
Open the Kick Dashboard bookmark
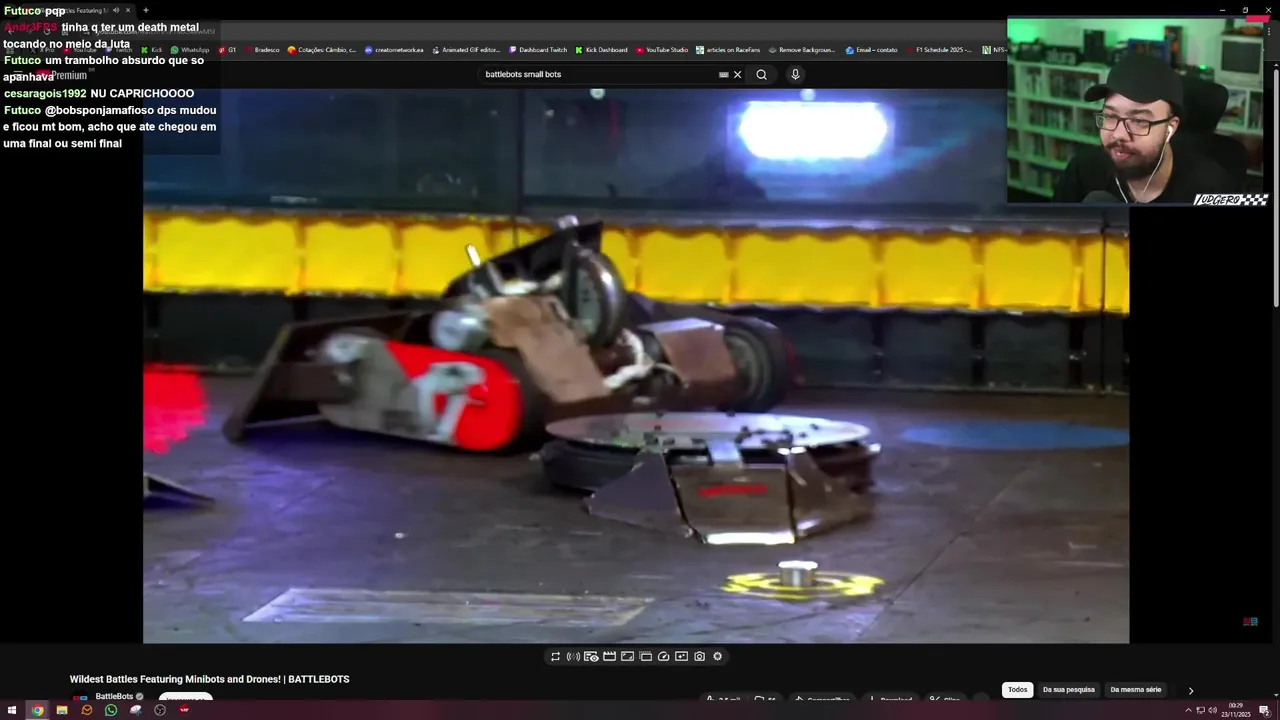pos(601,49)
